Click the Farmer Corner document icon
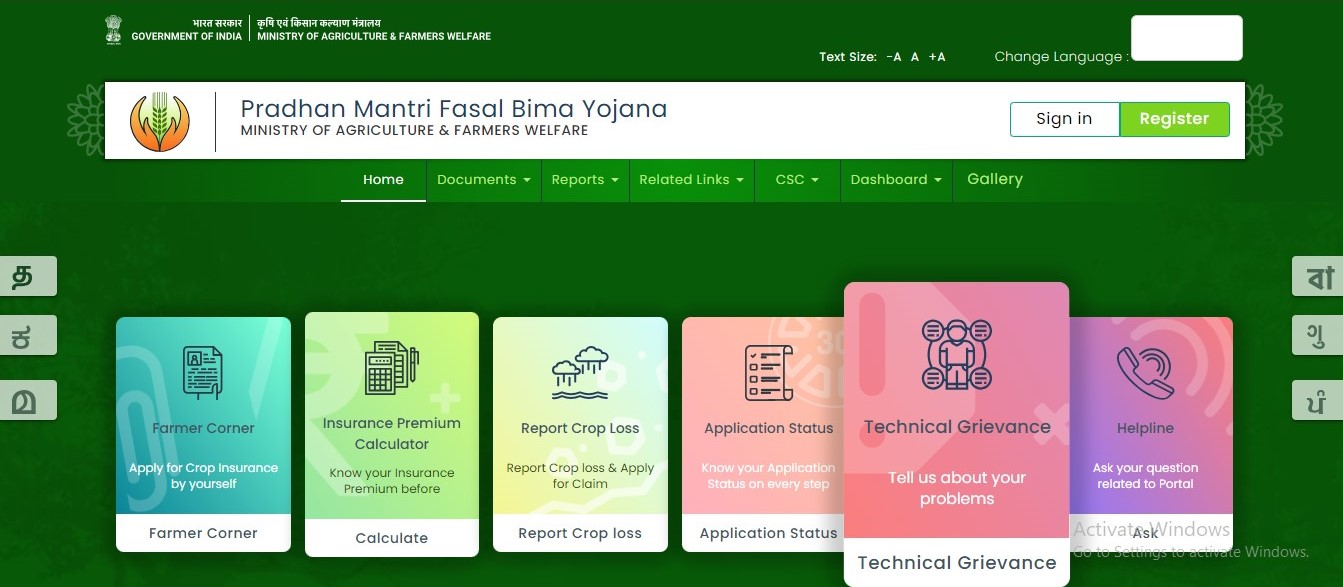This screenshot has height=587, width=1343. (203, 373)
